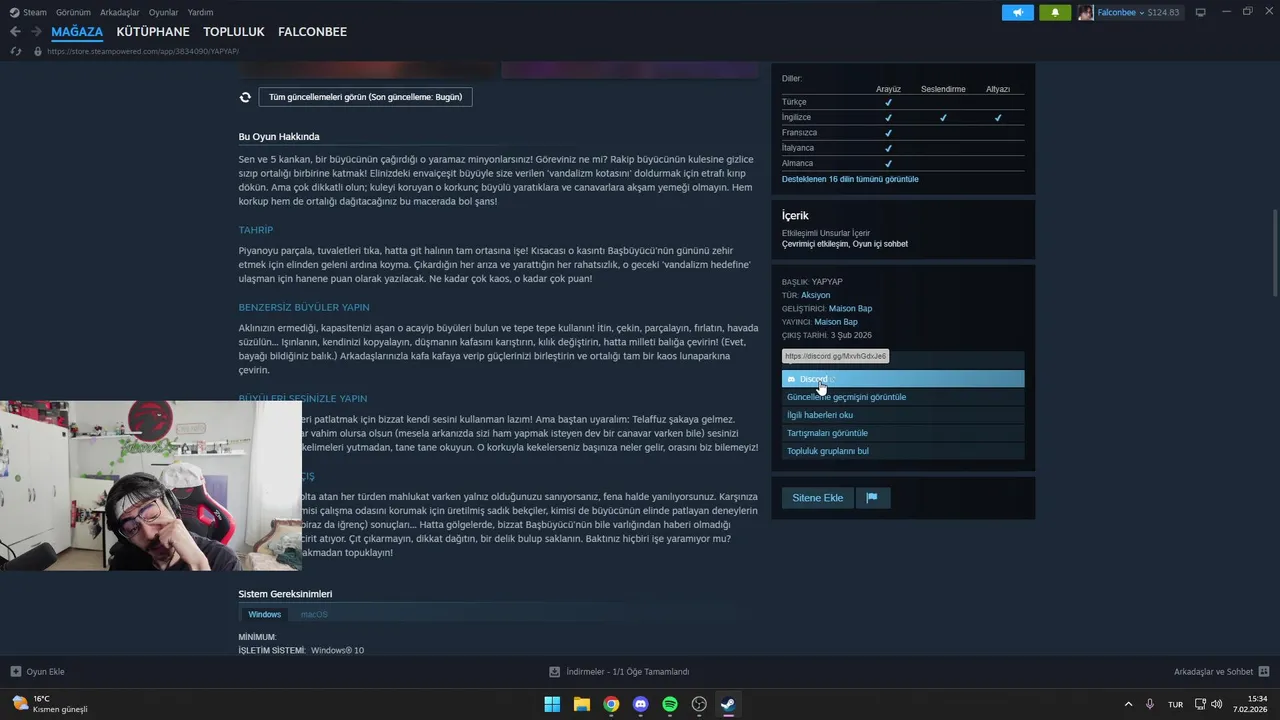
Task: Open friends chat icon at bottom right
Action: pos(1264,671)
